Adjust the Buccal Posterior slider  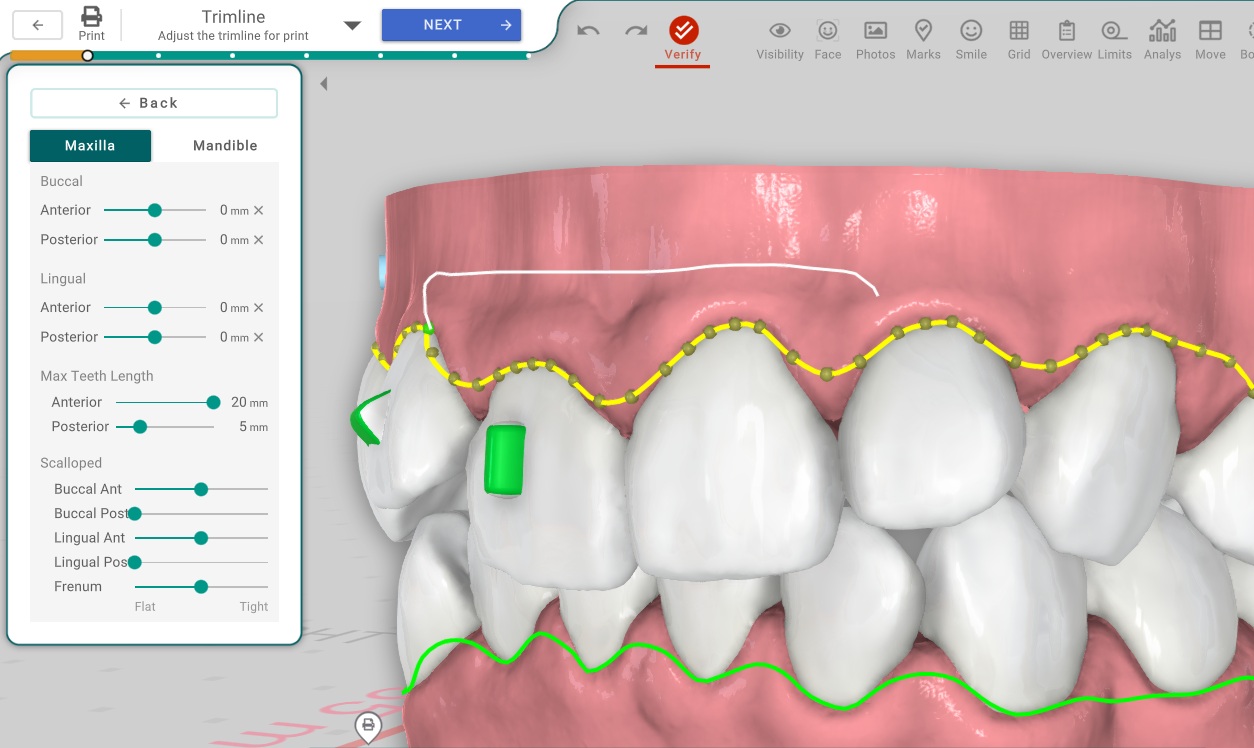[154, 240]
